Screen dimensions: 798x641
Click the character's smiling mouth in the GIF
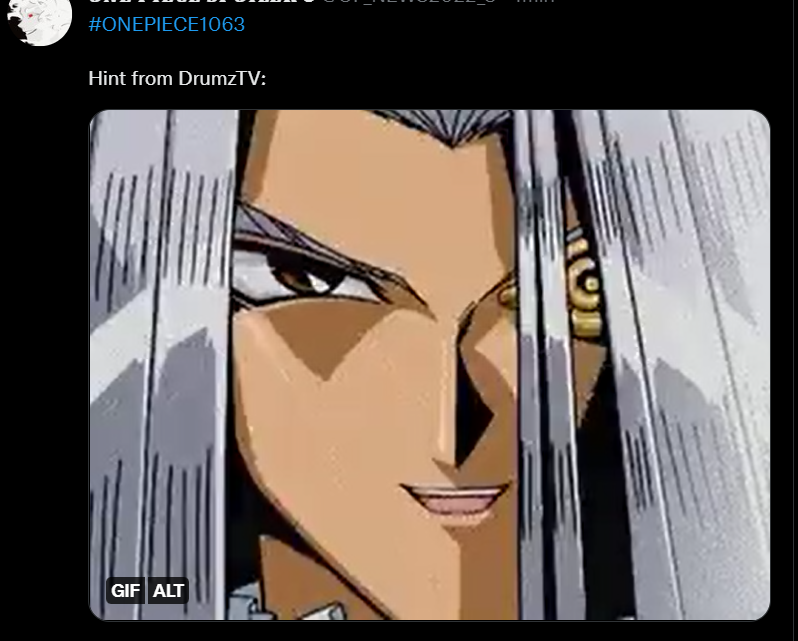(454, 499)
